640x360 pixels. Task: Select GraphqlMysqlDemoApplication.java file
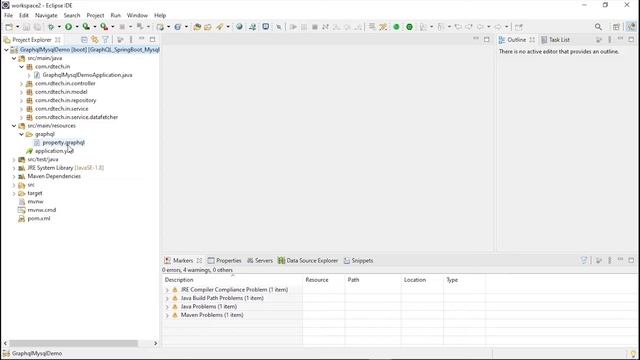click(87, 75)
